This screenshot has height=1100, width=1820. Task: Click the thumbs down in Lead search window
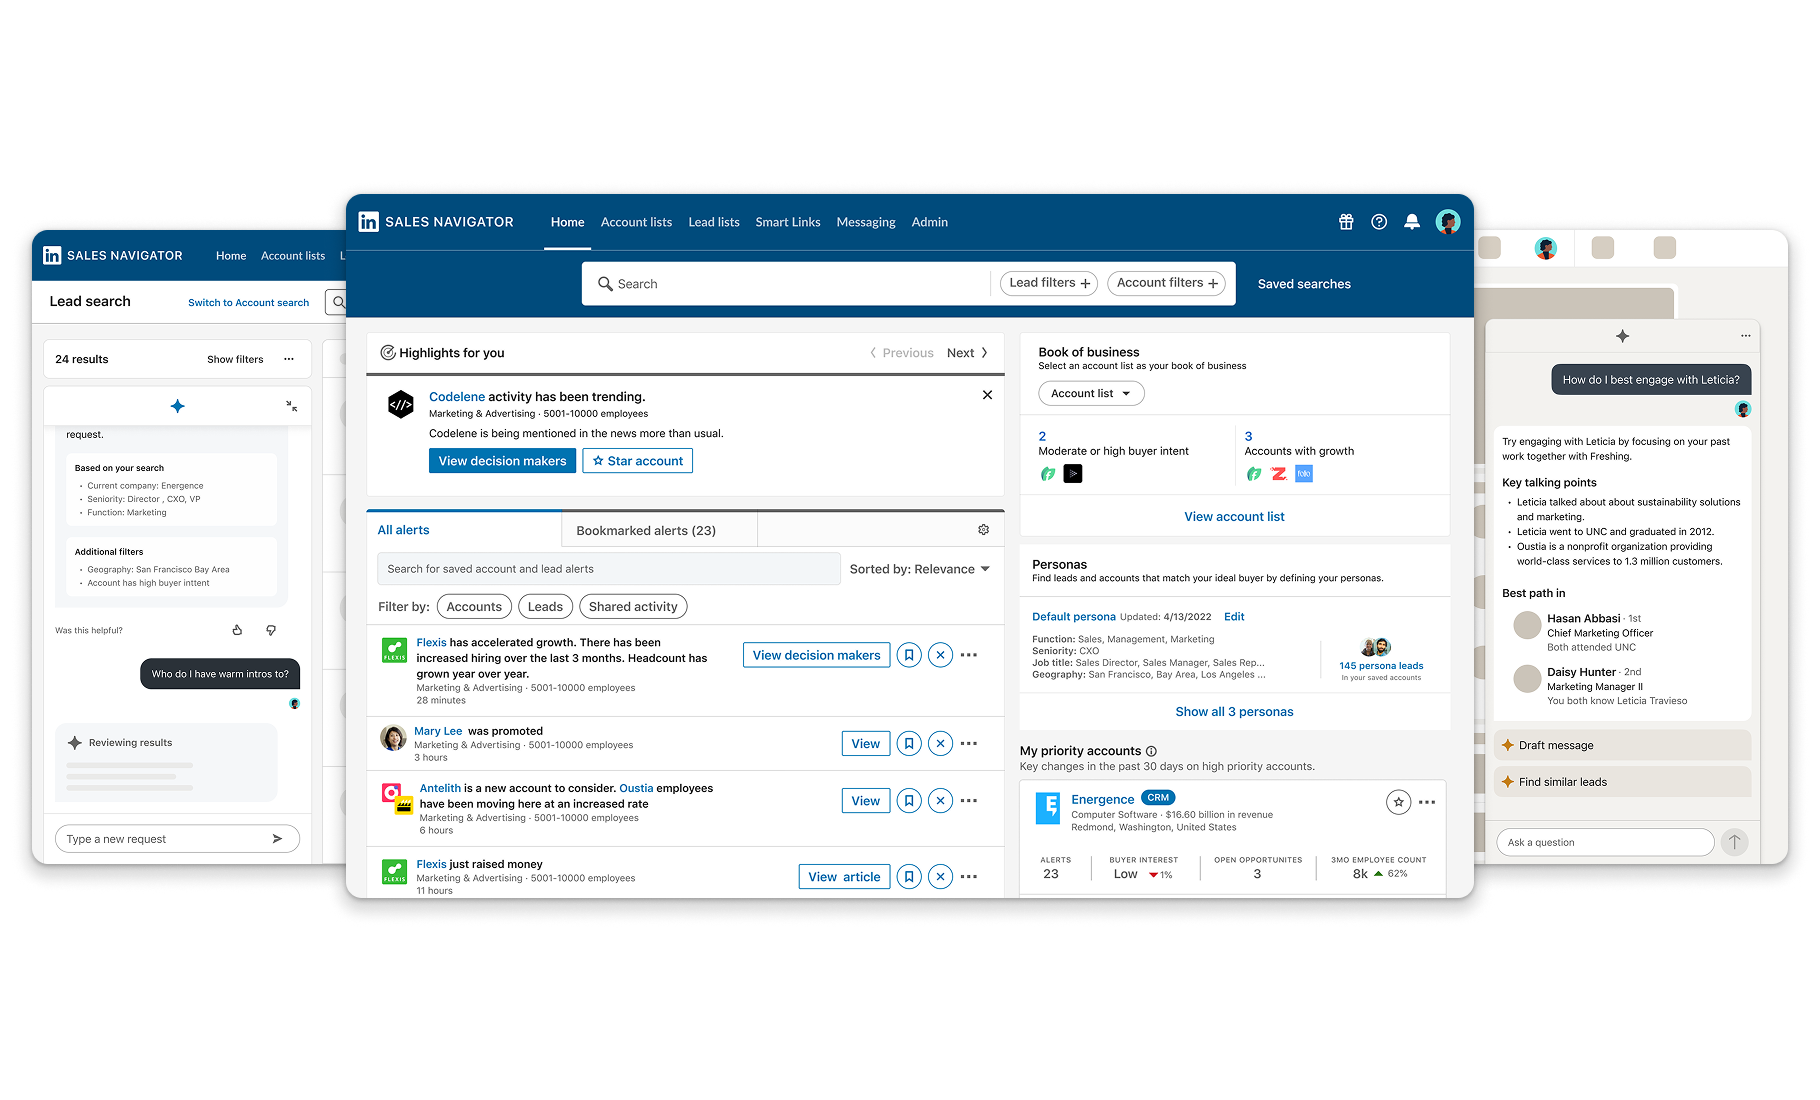(x=271, y=630)
